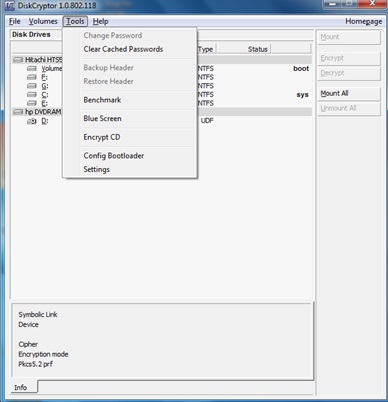Click the Encryption mode label

(x=43, y=354)
